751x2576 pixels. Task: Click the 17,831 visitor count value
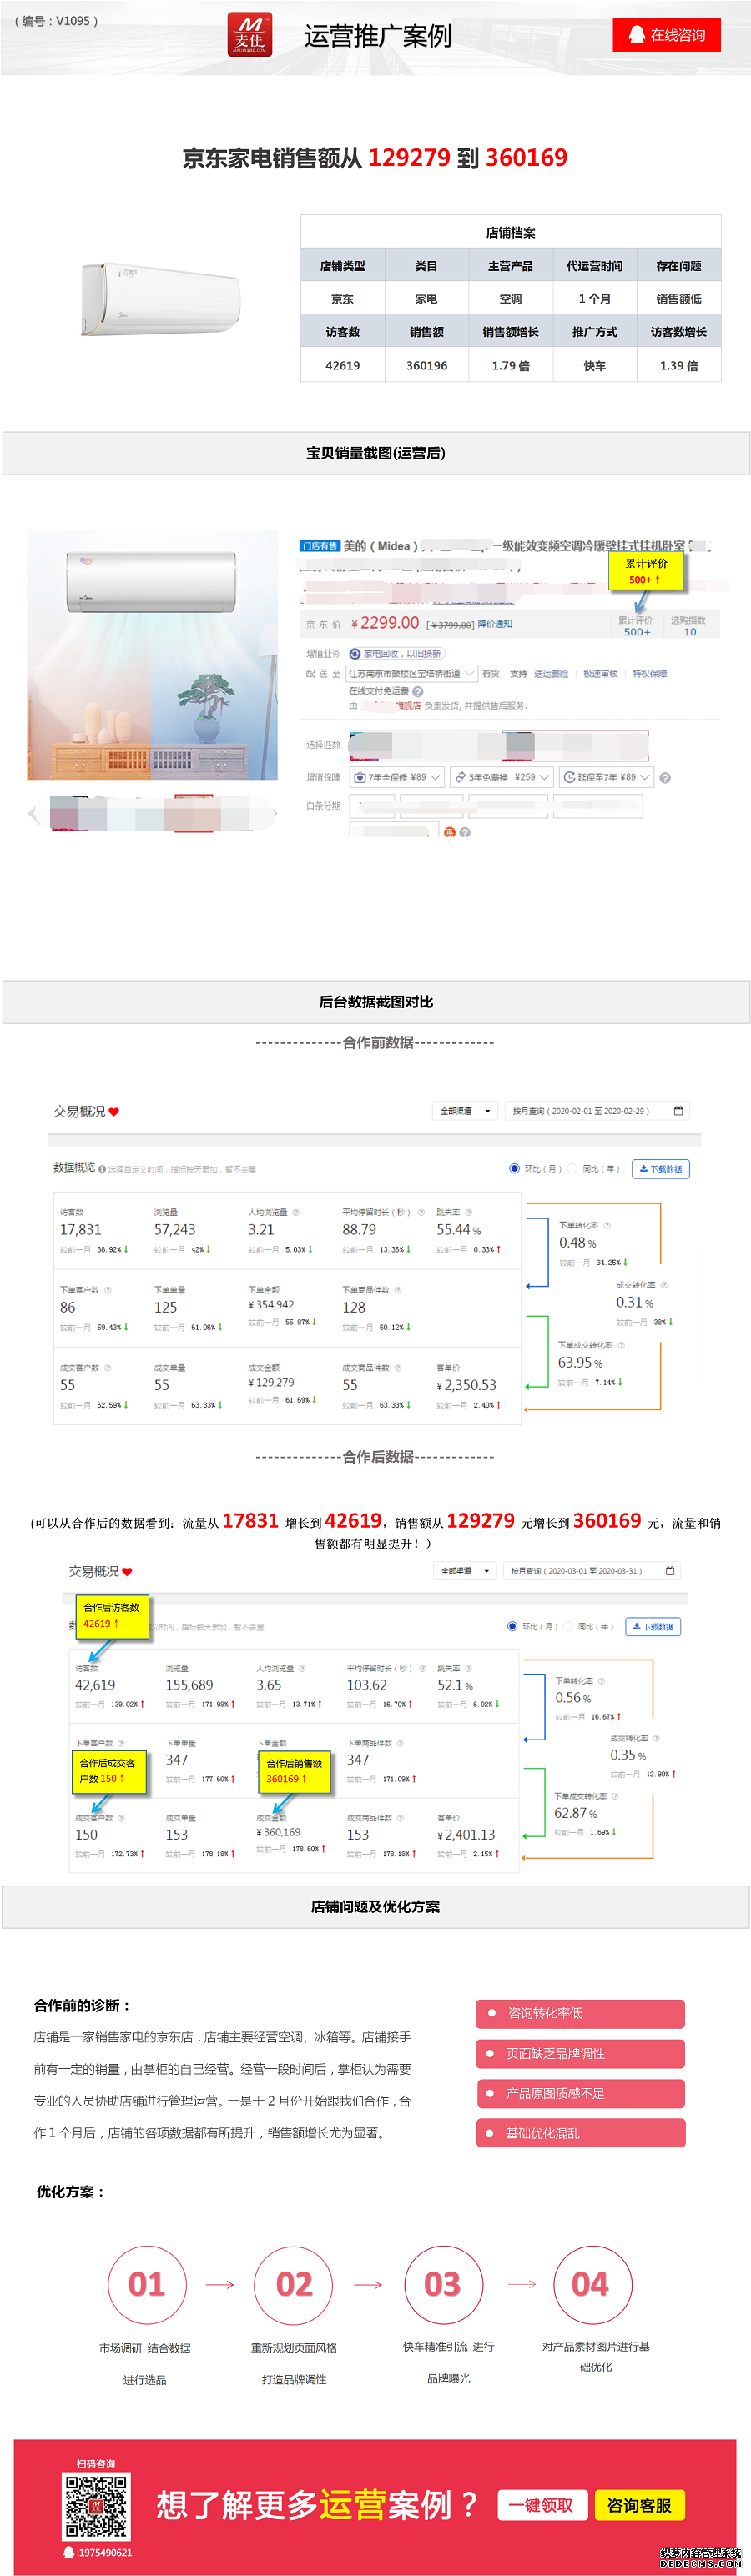(x=80, y=1230)
